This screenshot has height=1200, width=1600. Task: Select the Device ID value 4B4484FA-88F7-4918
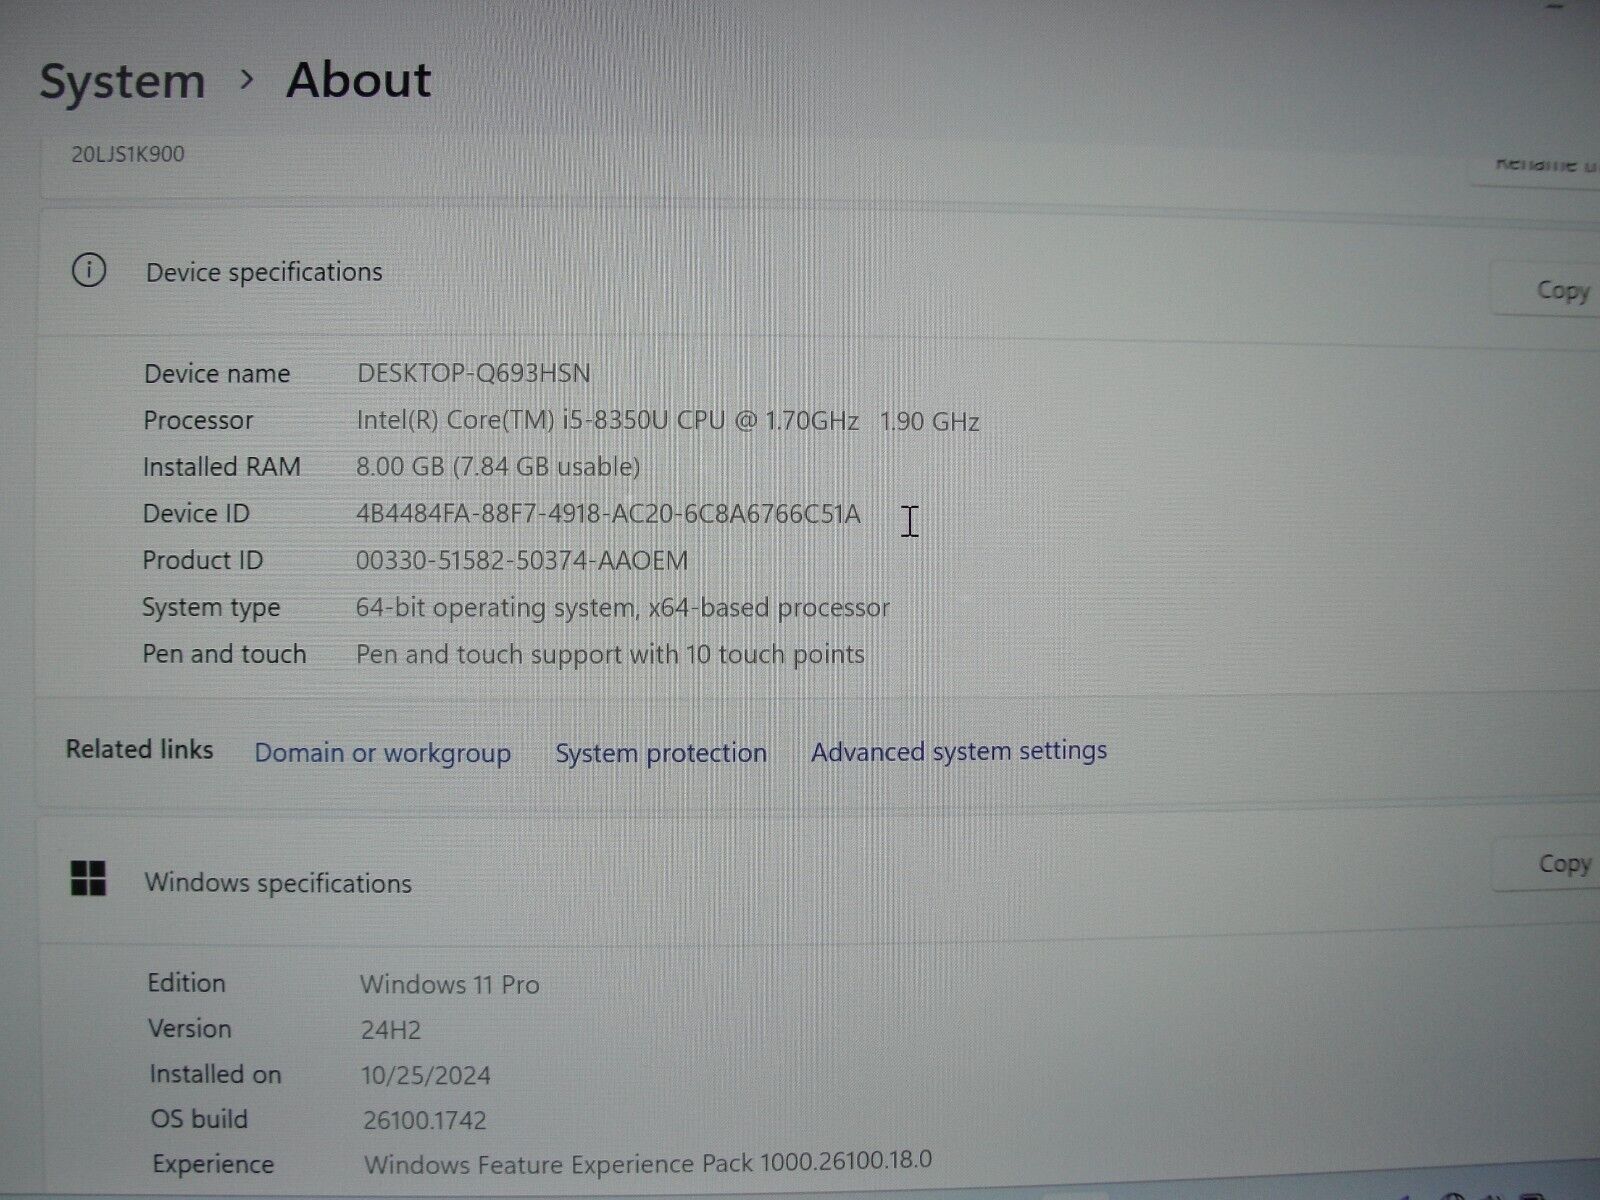608,514
